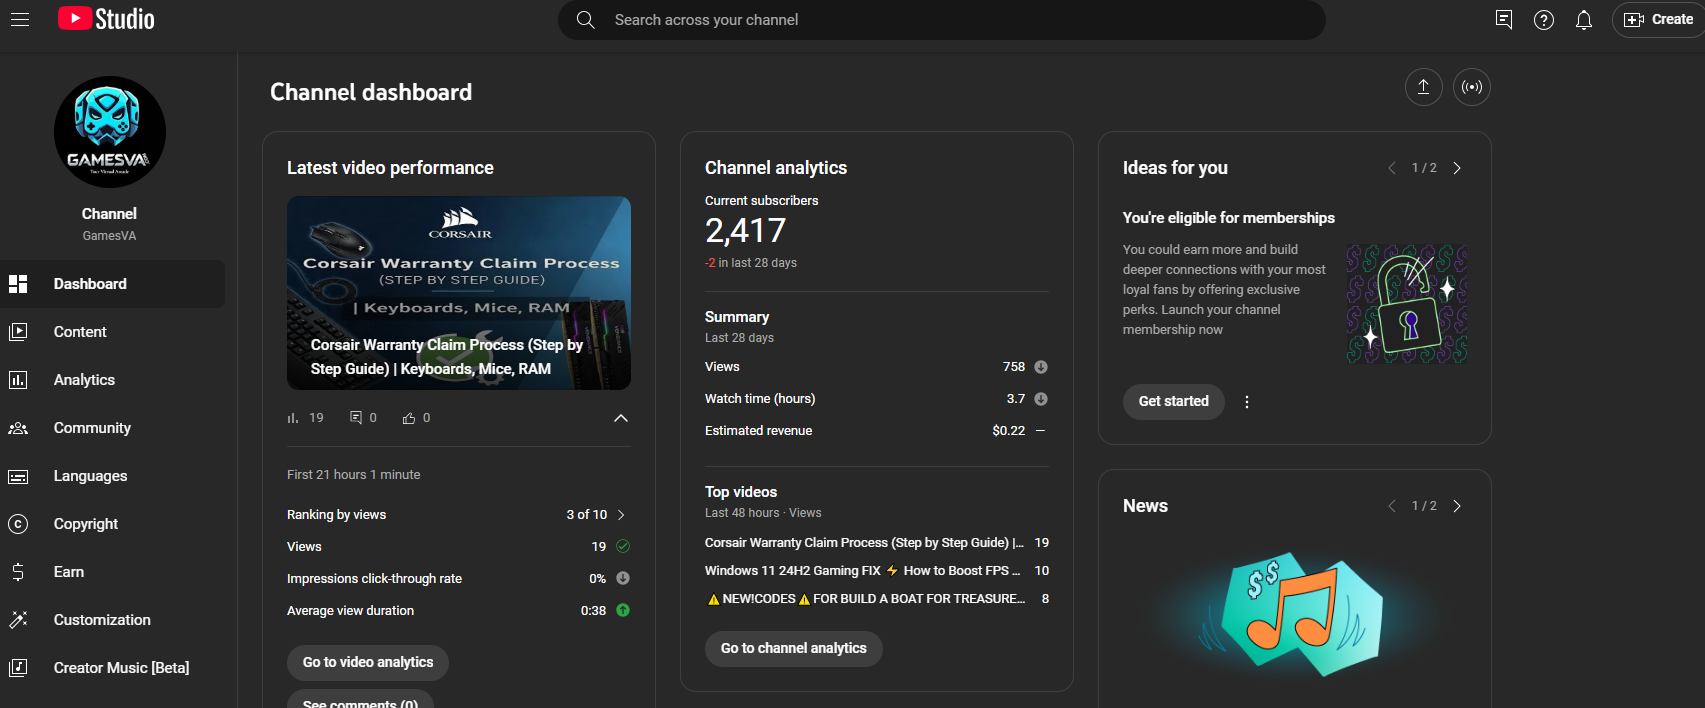Click the Creator Music note icon
The height and width of the screenshot is (708, 1705).
tap(18, 668)
